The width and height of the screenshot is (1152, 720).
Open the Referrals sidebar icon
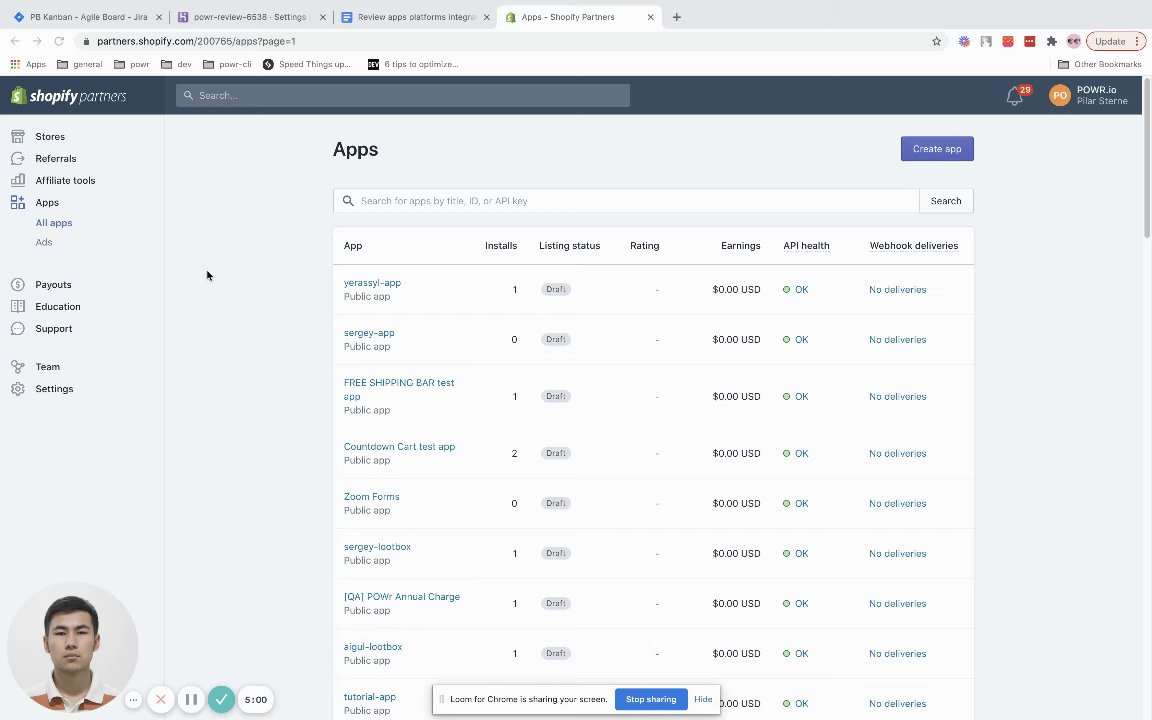point(18,159)
